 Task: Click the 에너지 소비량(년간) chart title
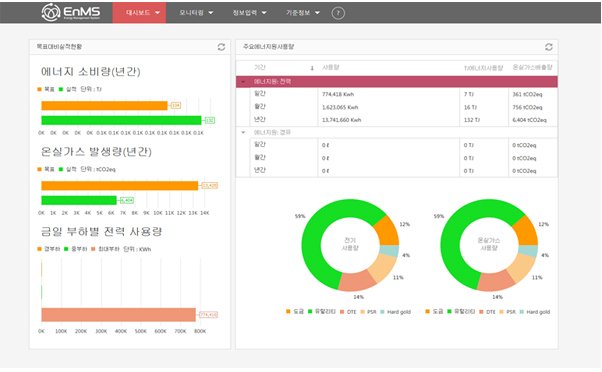pyautogui.click(x=91, y=72)
